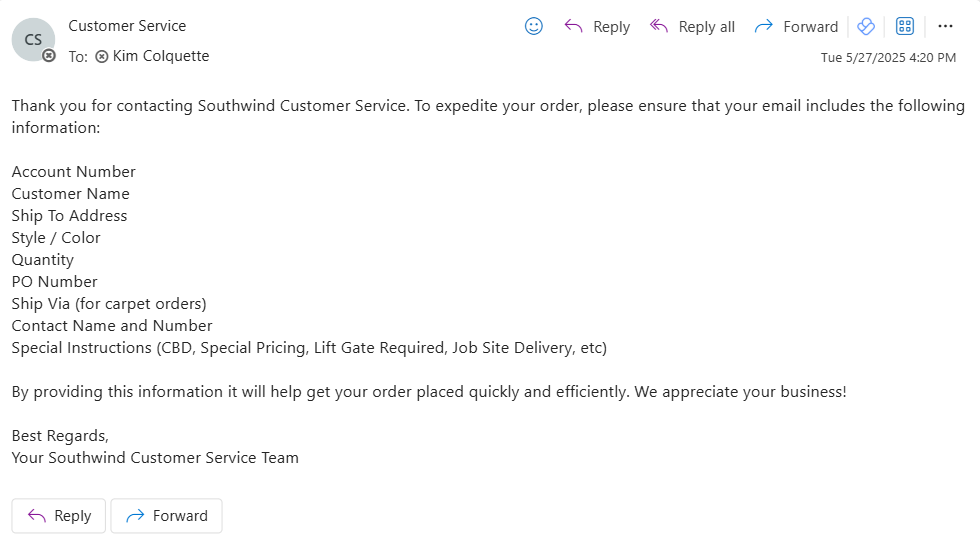
Task: Open the Viva Insights linked-diamonds icon
Action: click(866, 26)
